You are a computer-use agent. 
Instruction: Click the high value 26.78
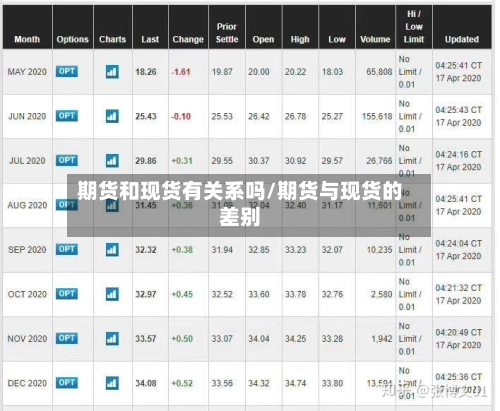tap(295, 116)
